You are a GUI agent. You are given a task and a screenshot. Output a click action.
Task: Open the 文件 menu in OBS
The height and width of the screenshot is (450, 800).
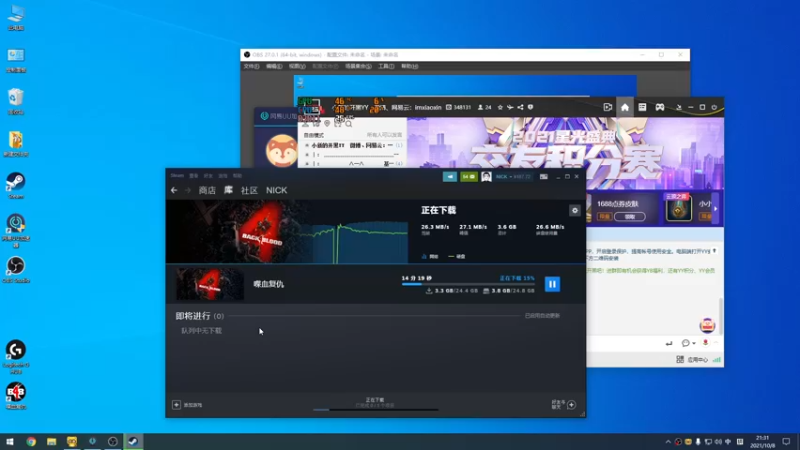tap(251, 66)
